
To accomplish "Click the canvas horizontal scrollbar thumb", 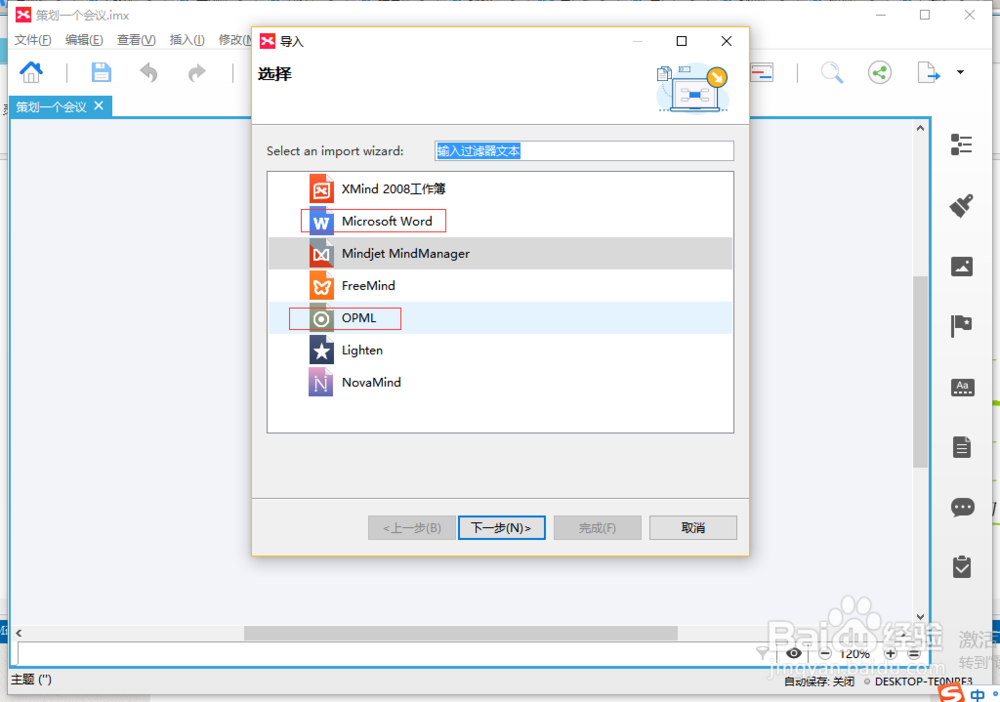I will click(460, 633).
